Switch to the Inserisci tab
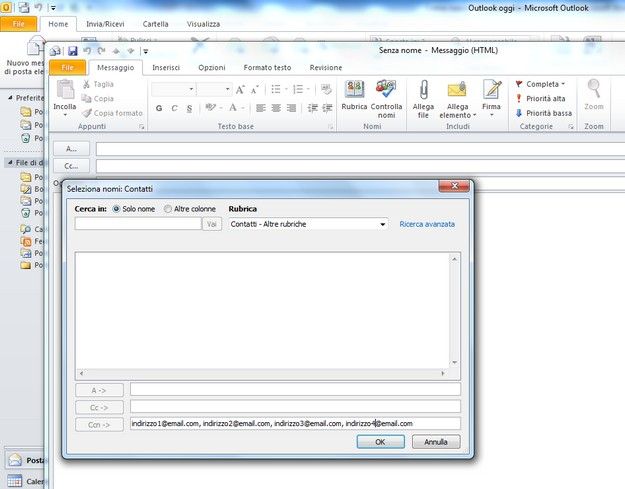The width and height of the screenshot is (625, 489). point(166,67)
